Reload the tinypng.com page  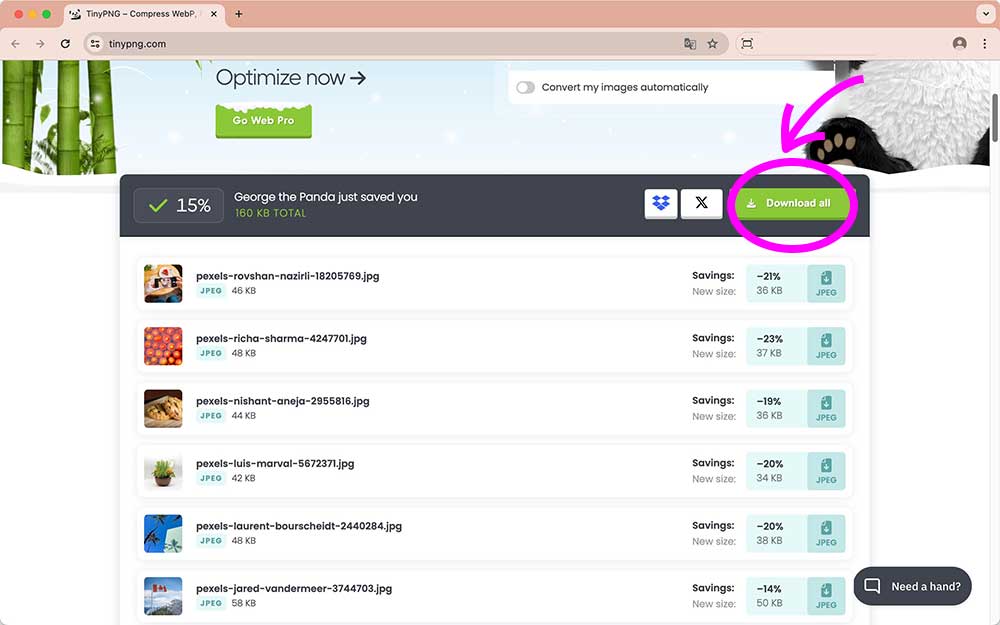[x=65, y=43]
